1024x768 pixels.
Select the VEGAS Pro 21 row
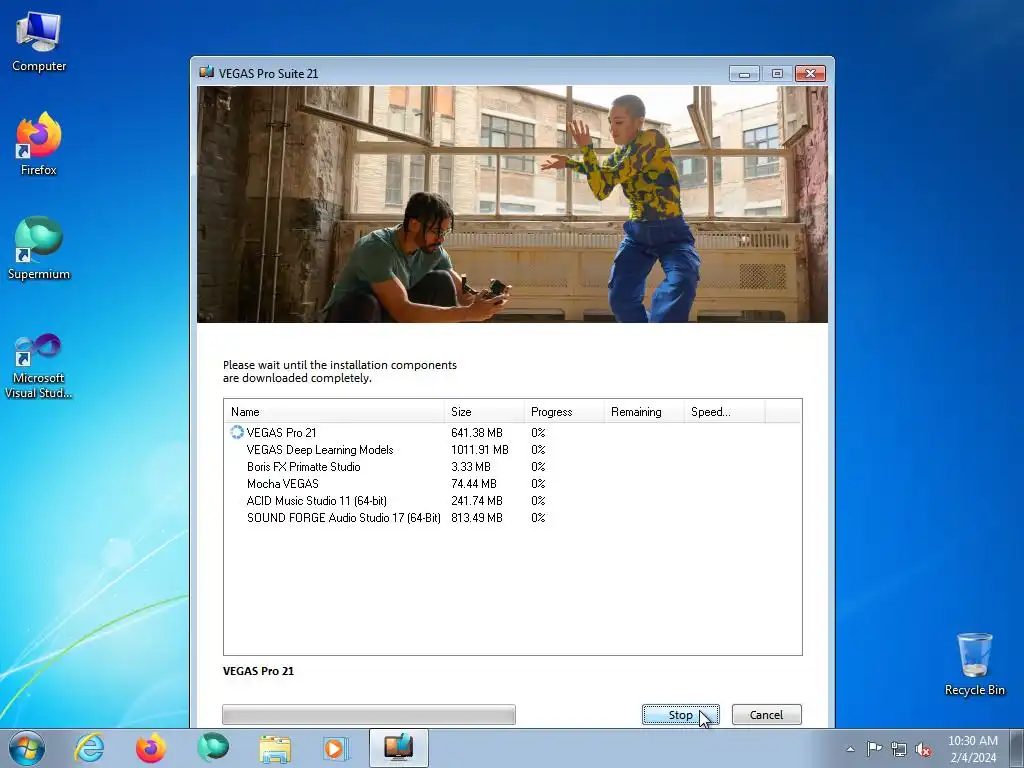[512, 432]
